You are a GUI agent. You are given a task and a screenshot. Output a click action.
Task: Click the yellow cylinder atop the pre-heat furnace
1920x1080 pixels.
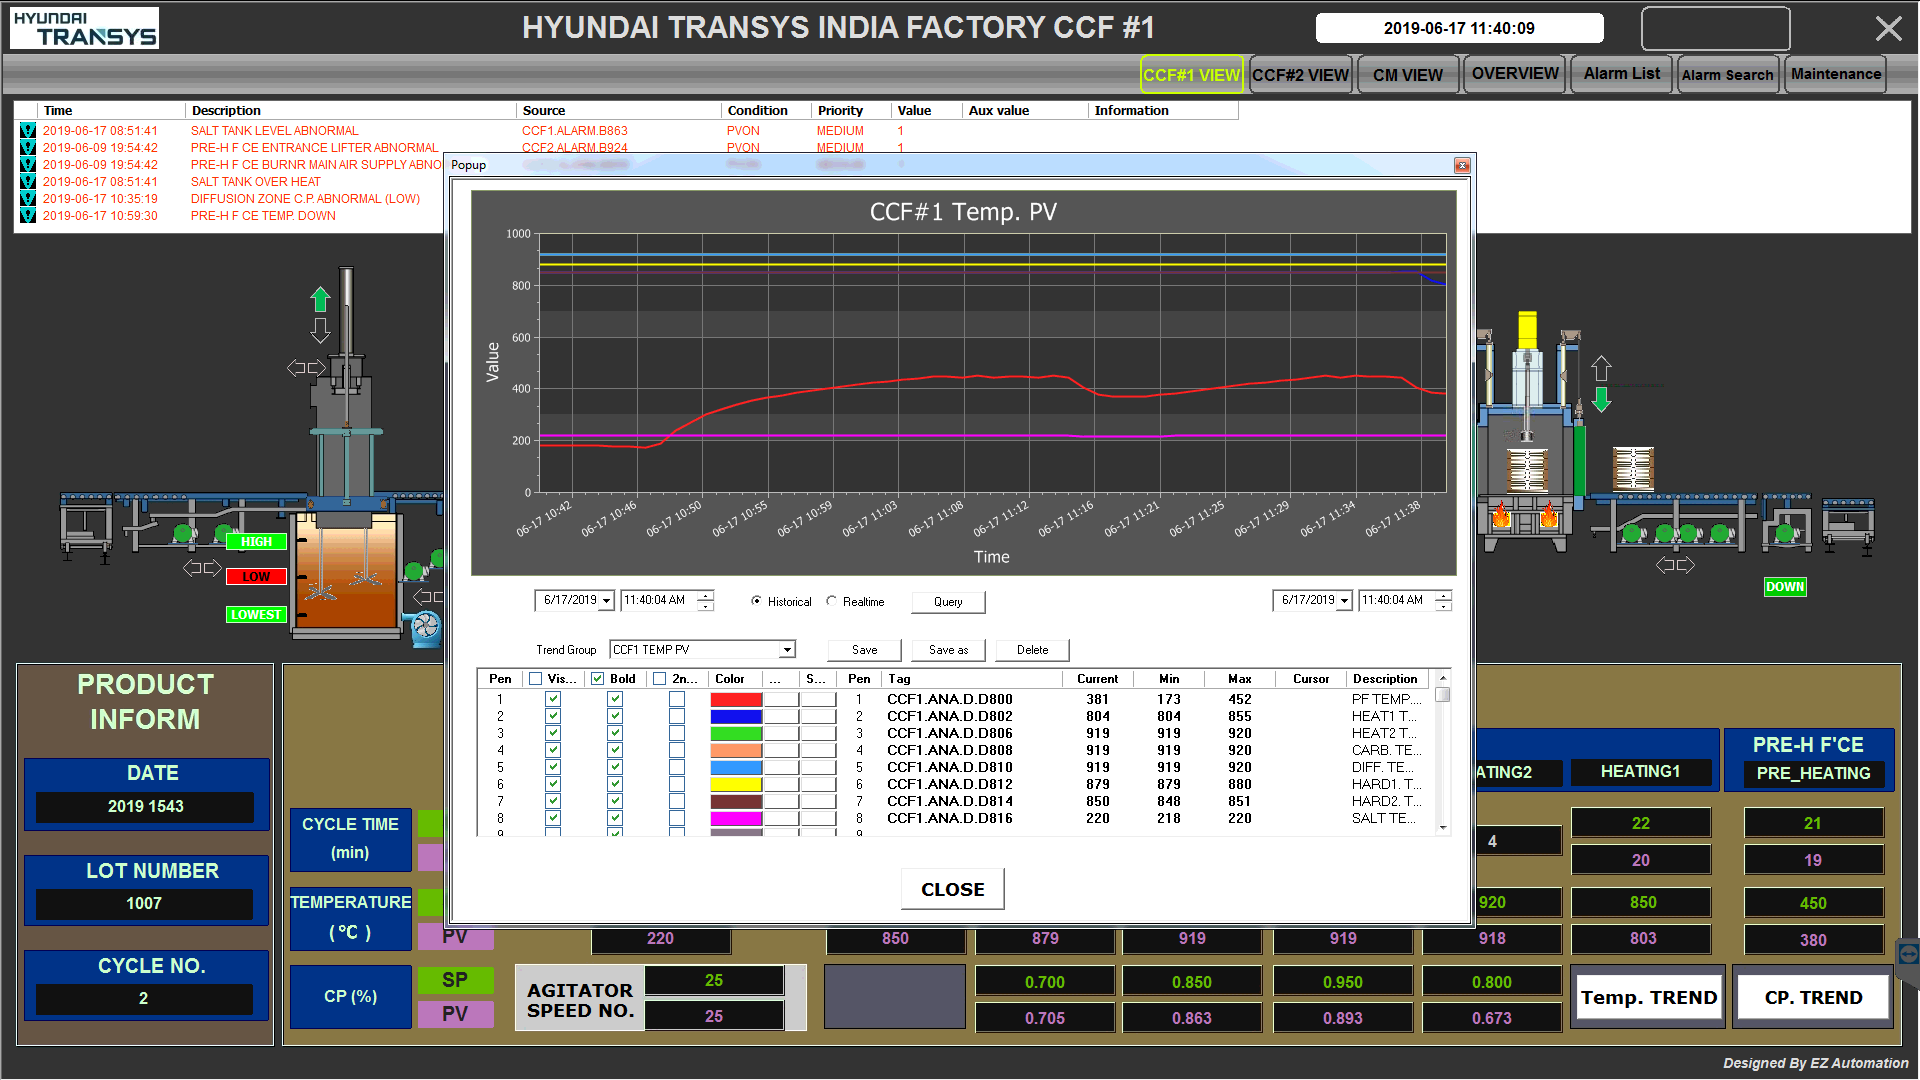click(x=1527, y=330)
